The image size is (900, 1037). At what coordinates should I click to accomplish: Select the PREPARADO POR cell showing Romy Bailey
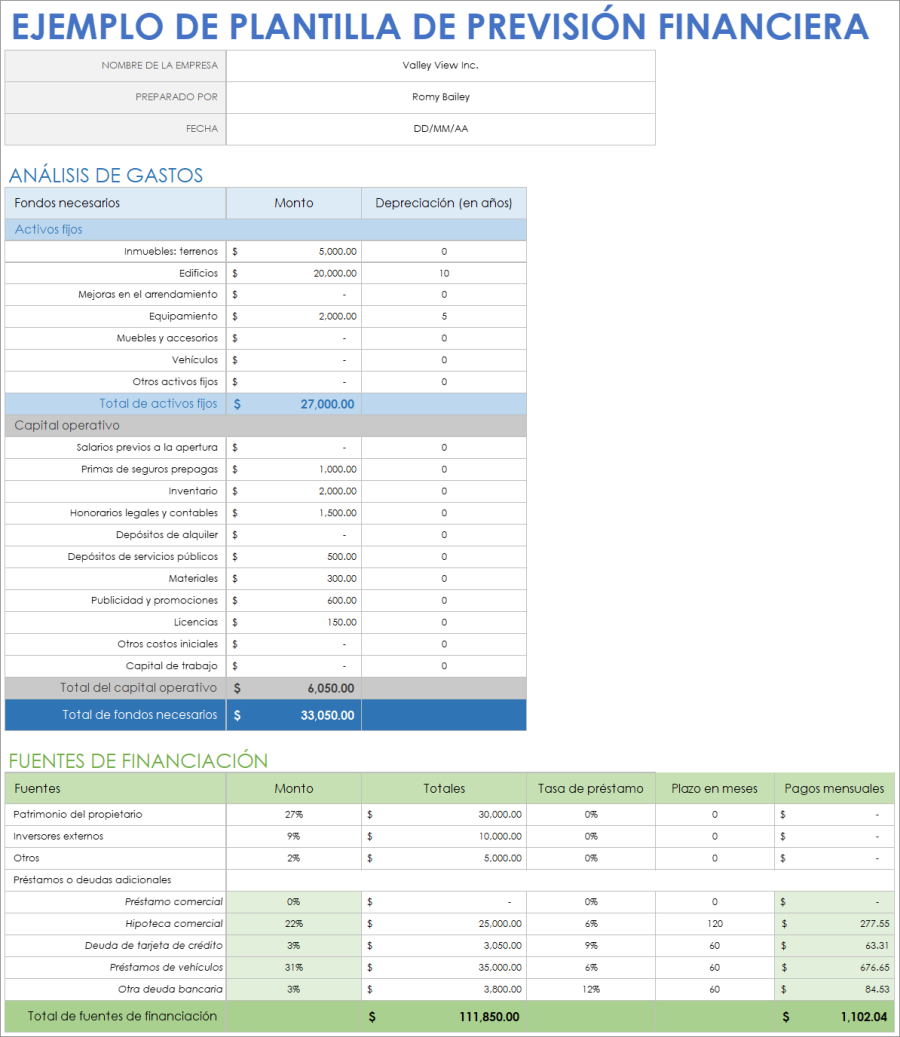pyautogui.click(x=440, y=97)
